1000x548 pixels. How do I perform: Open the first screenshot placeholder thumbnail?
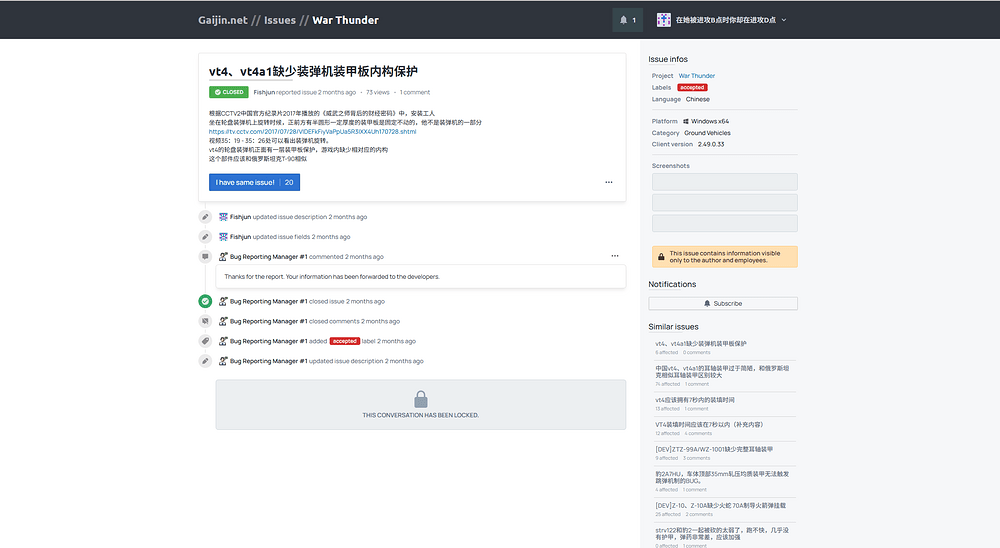click(724, 181)
